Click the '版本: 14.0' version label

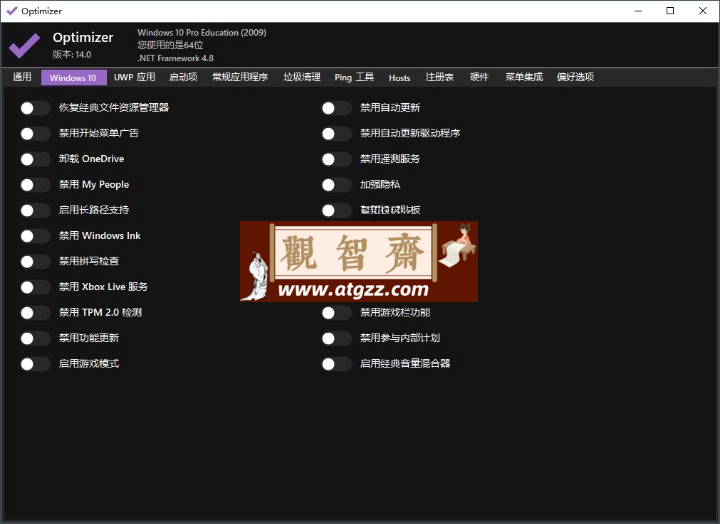(72, 54)
